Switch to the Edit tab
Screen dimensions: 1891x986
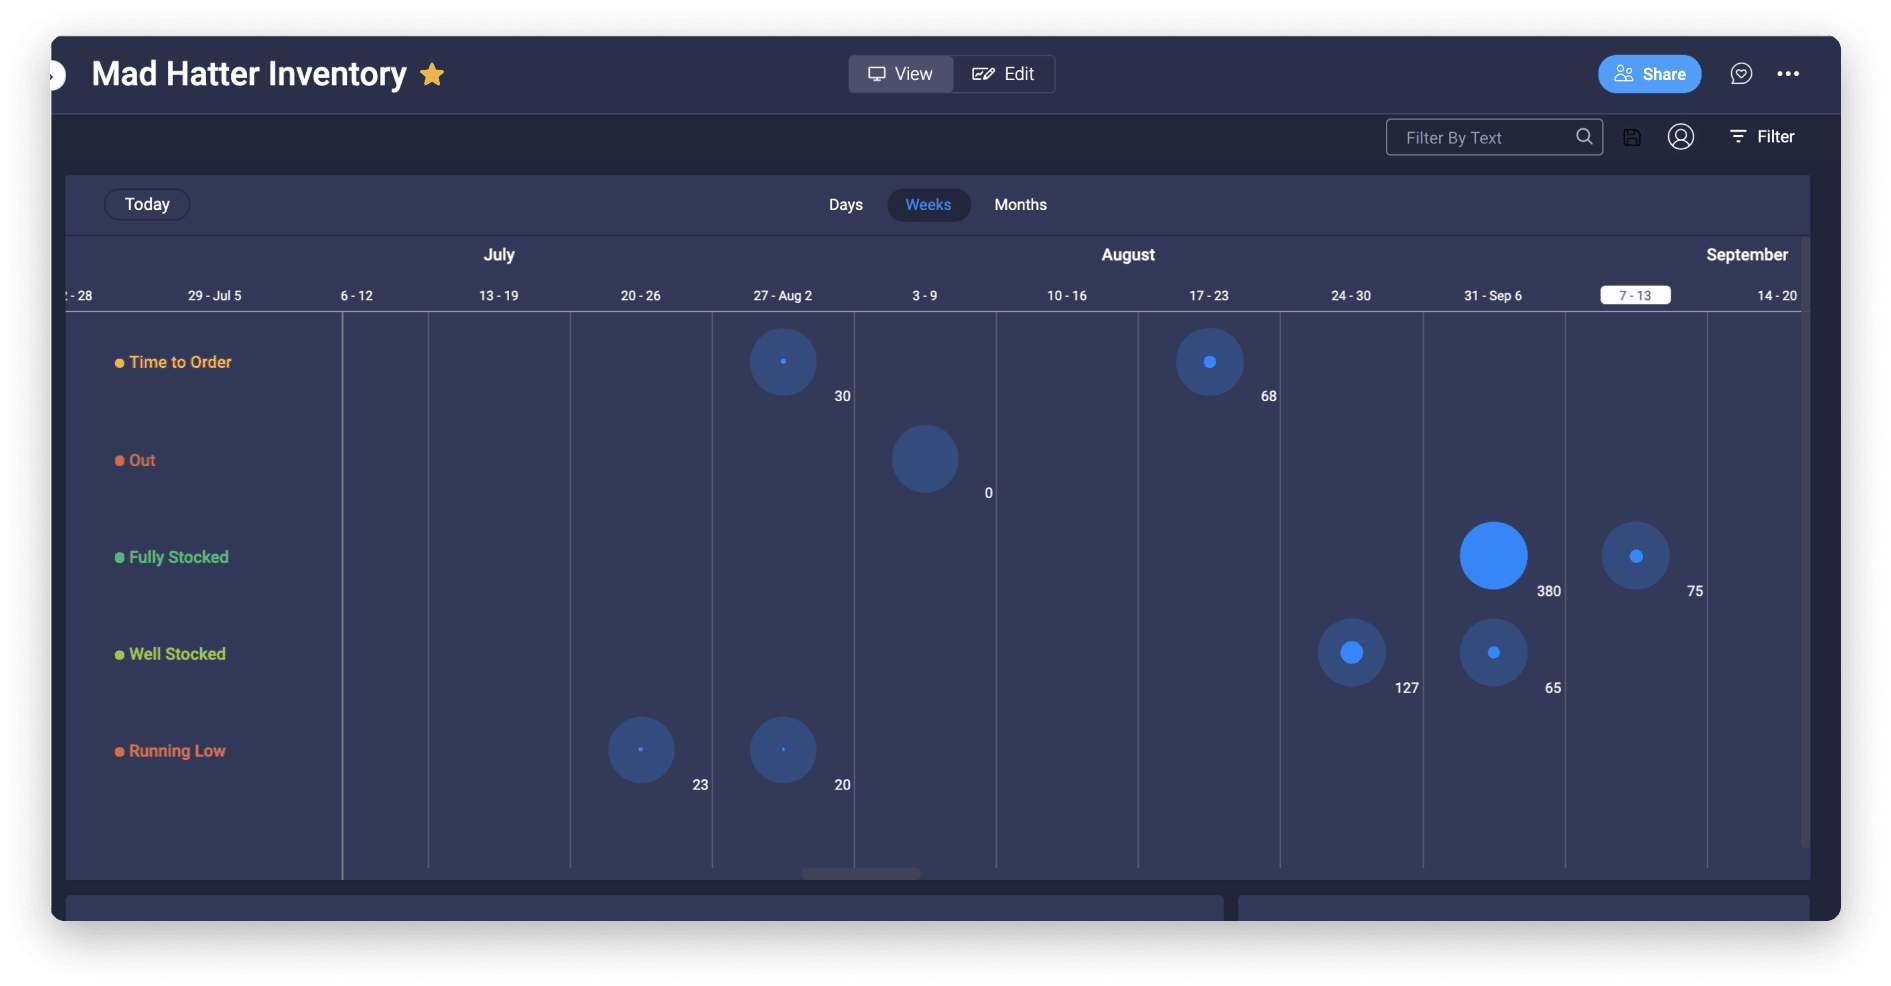coord(1004,73)
